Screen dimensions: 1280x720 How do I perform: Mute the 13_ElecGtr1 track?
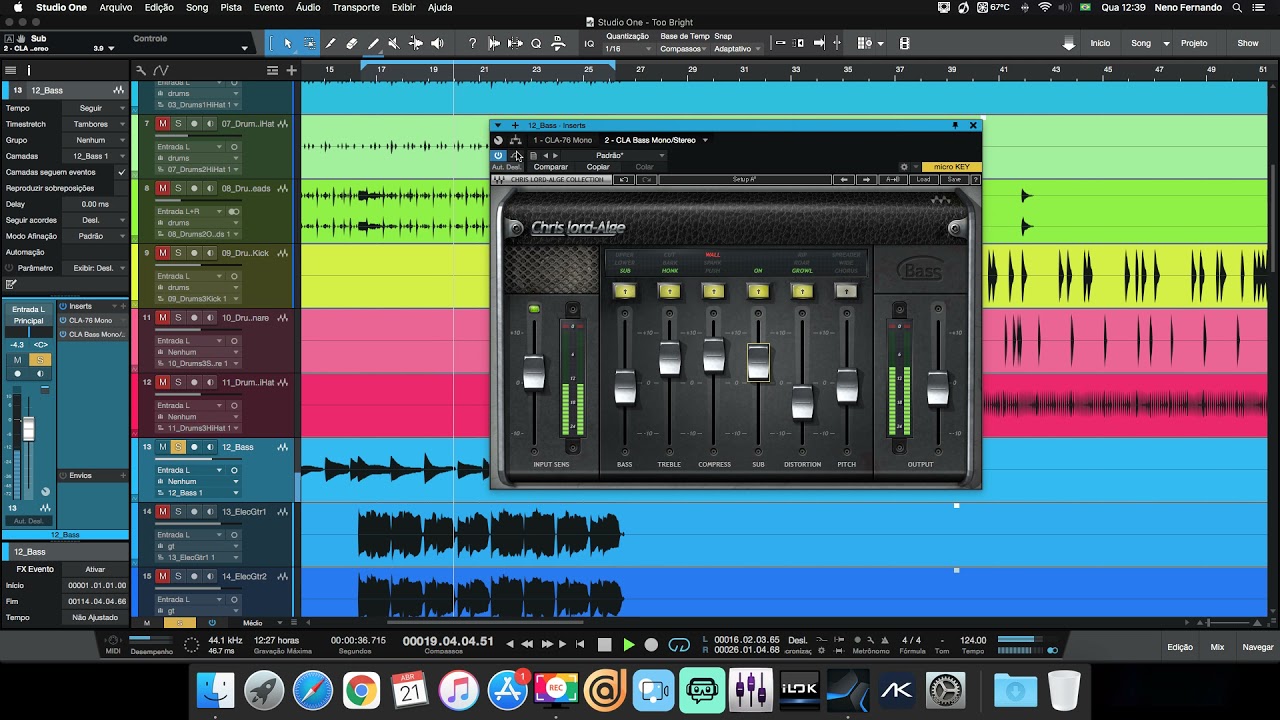tap(162, 512)
